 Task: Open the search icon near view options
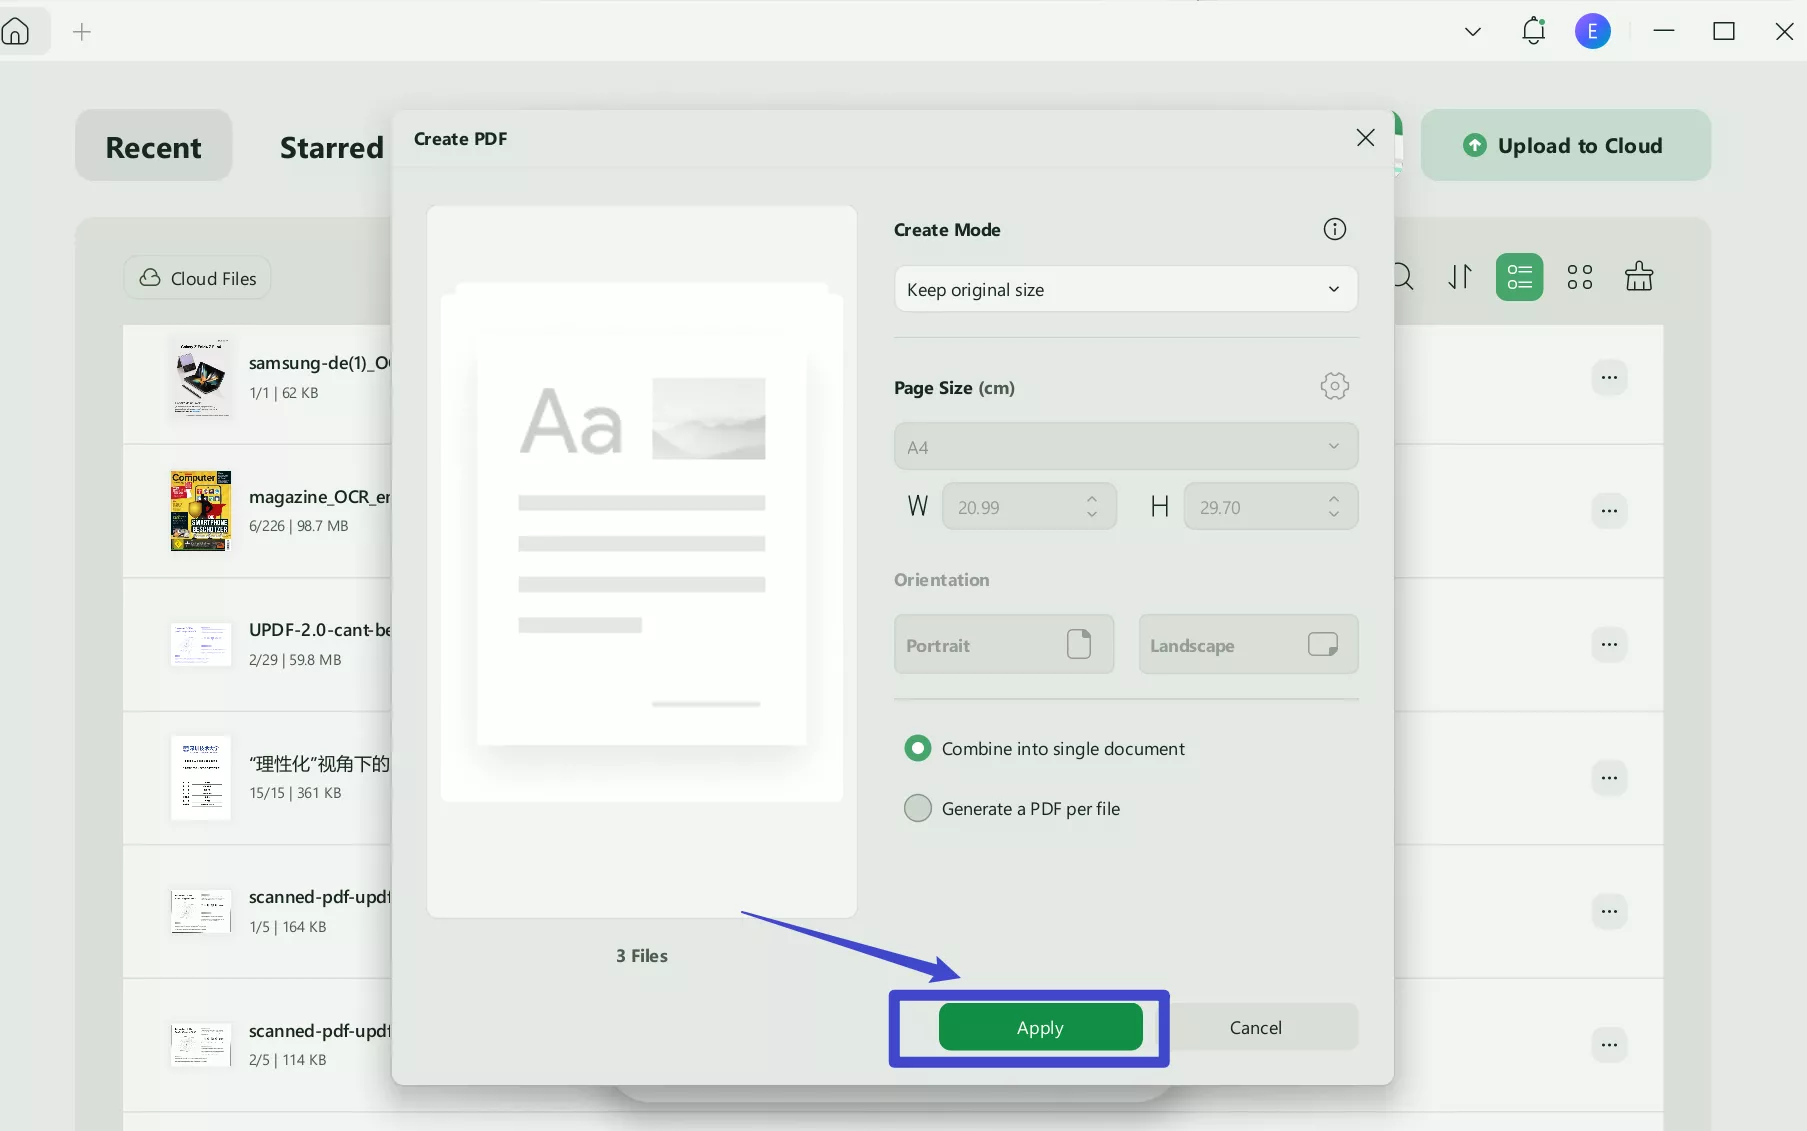(x=1402, y=277)
